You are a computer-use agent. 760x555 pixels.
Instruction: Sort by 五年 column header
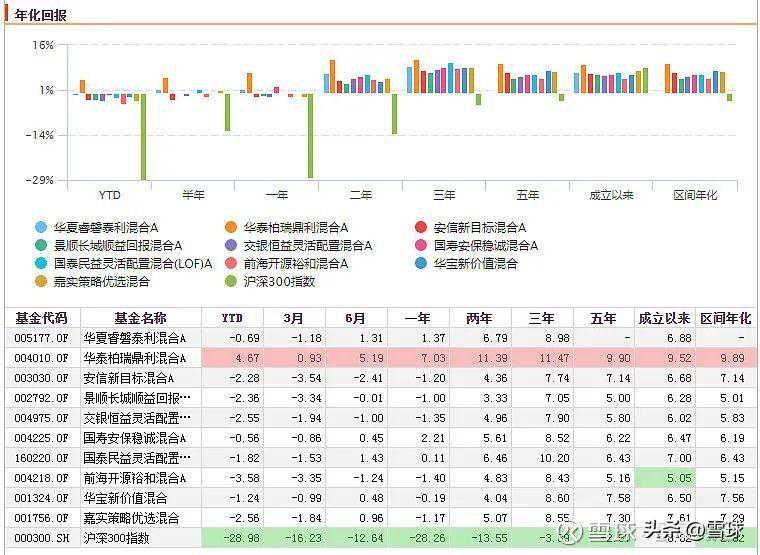pos(603,318)
